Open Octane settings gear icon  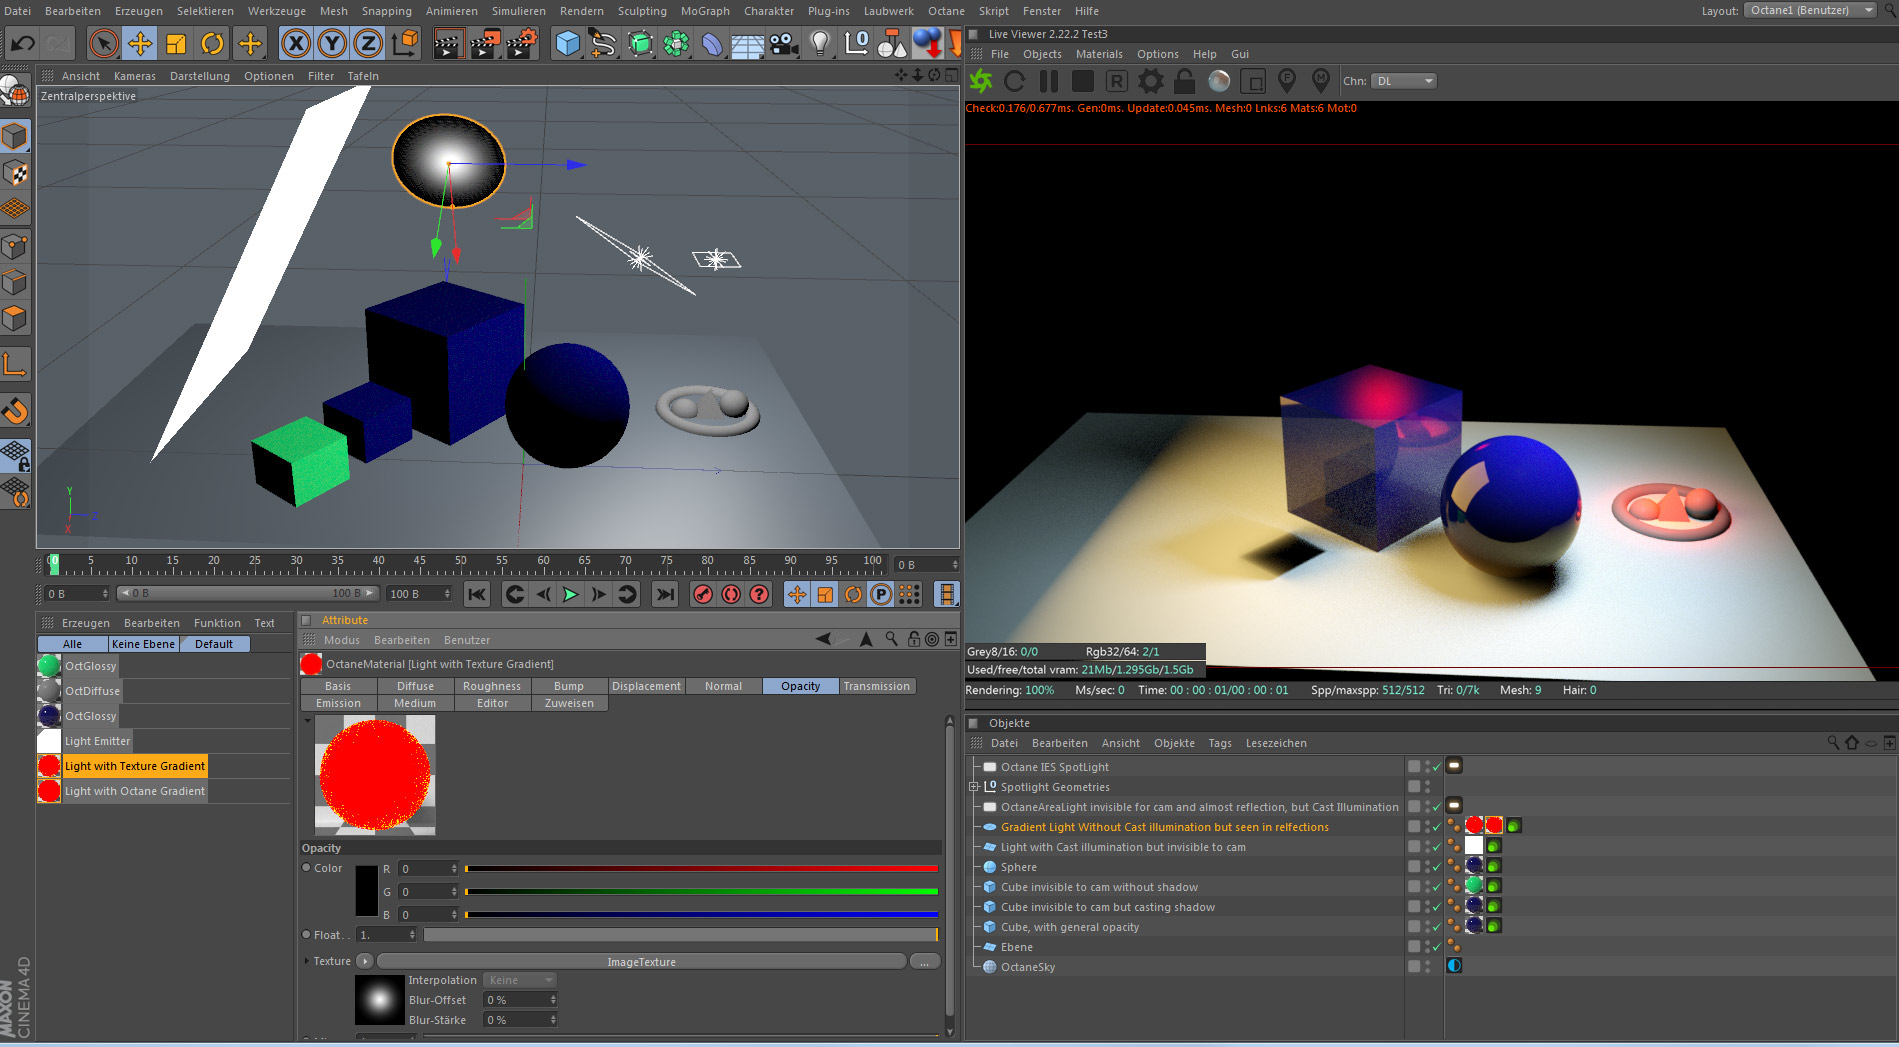point(1151,82)
